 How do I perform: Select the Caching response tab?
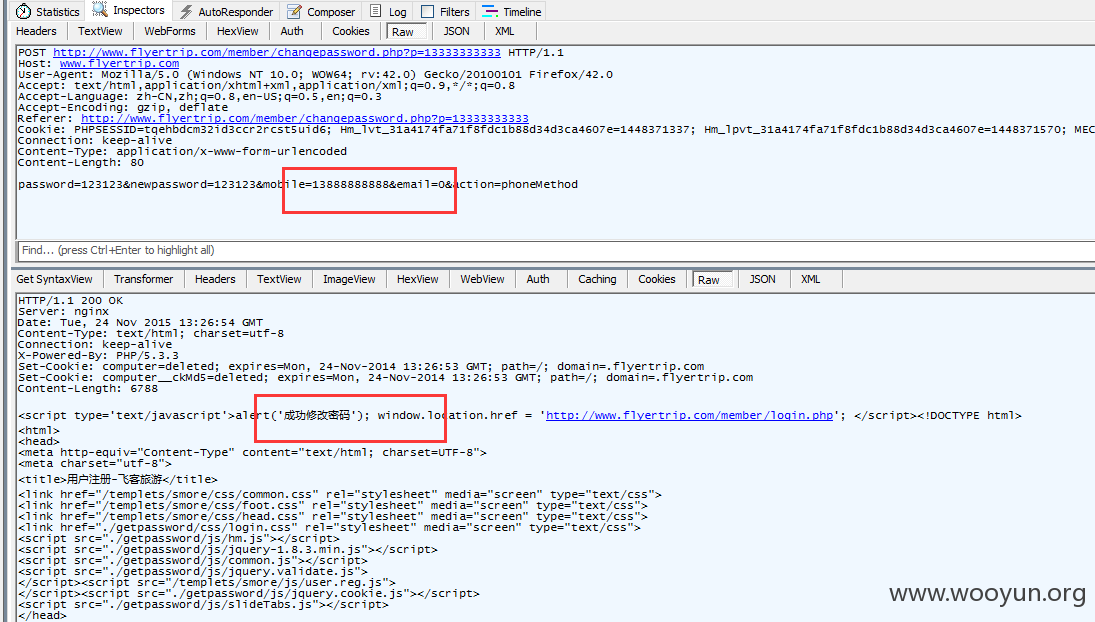click(597, 279)
